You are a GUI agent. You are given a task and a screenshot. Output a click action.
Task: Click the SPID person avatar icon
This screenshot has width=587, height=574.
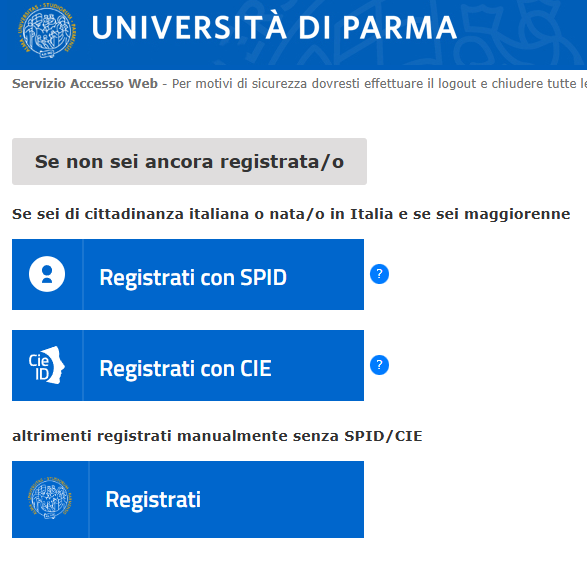47,274
